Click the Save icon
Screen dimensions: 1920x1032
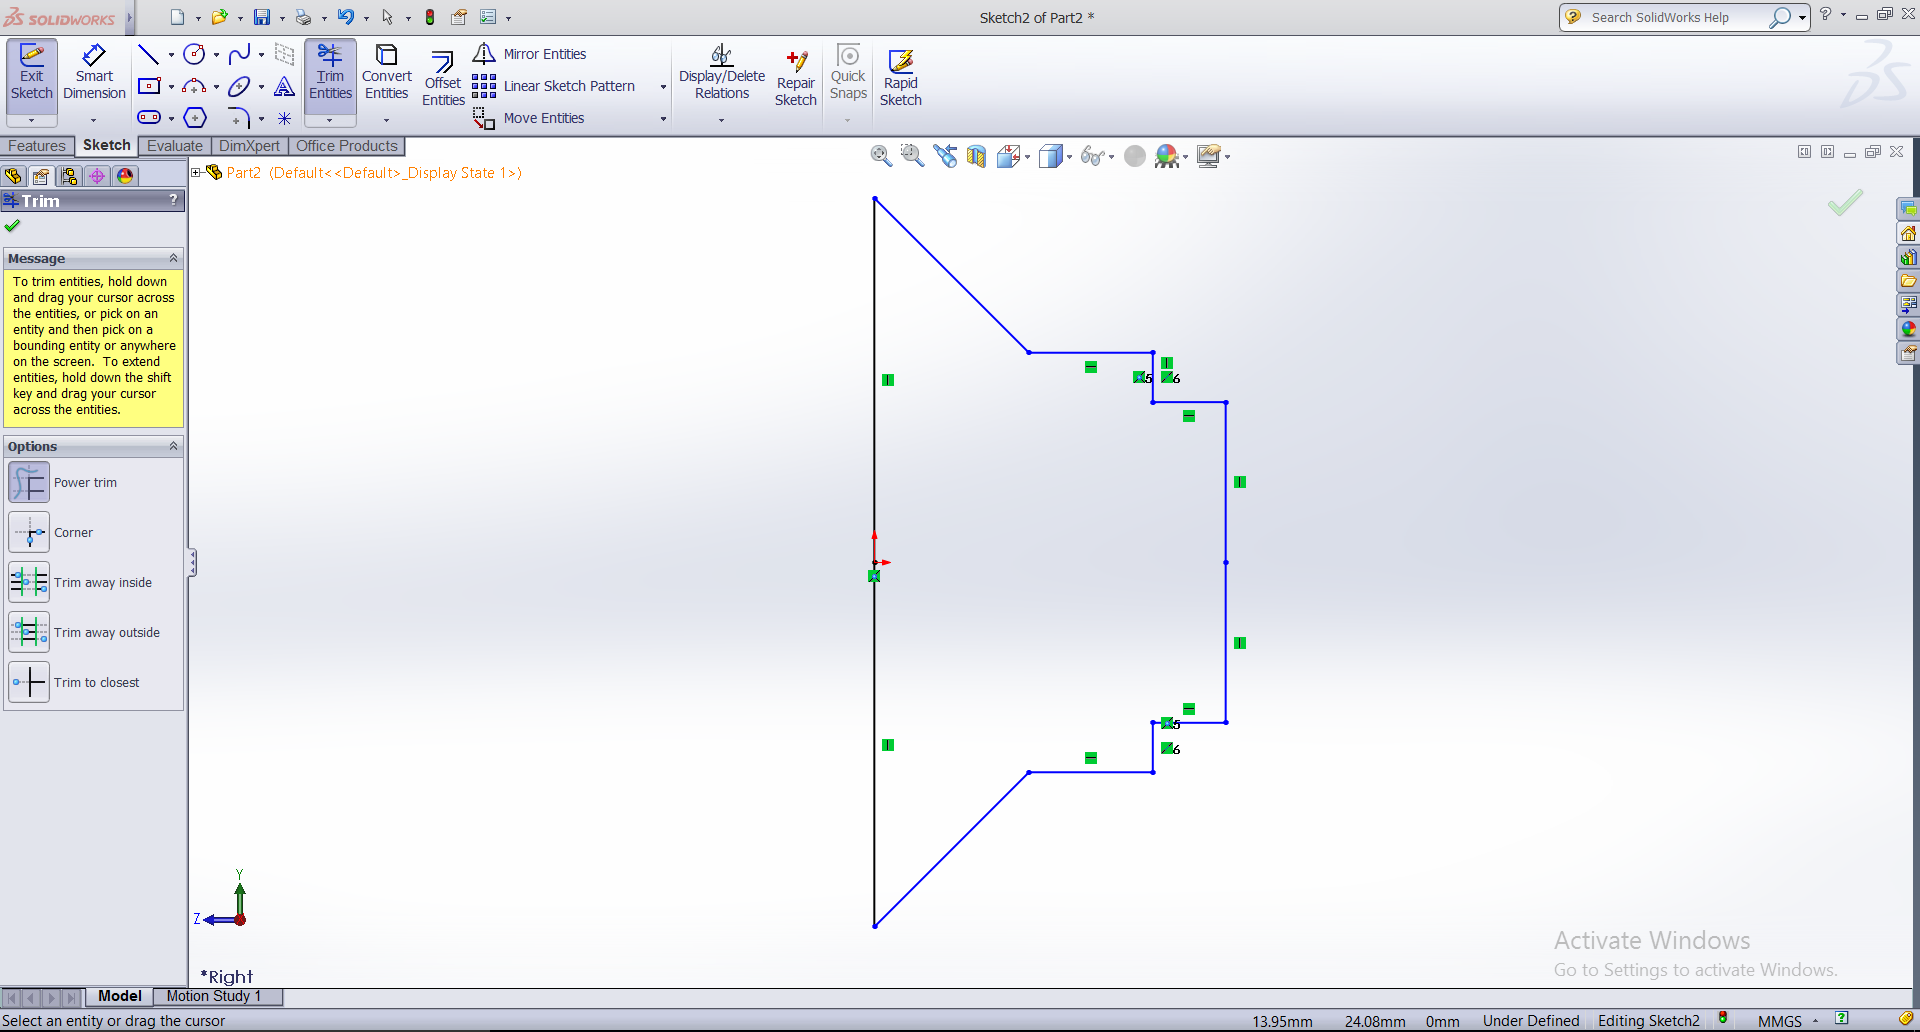[262, 17]
